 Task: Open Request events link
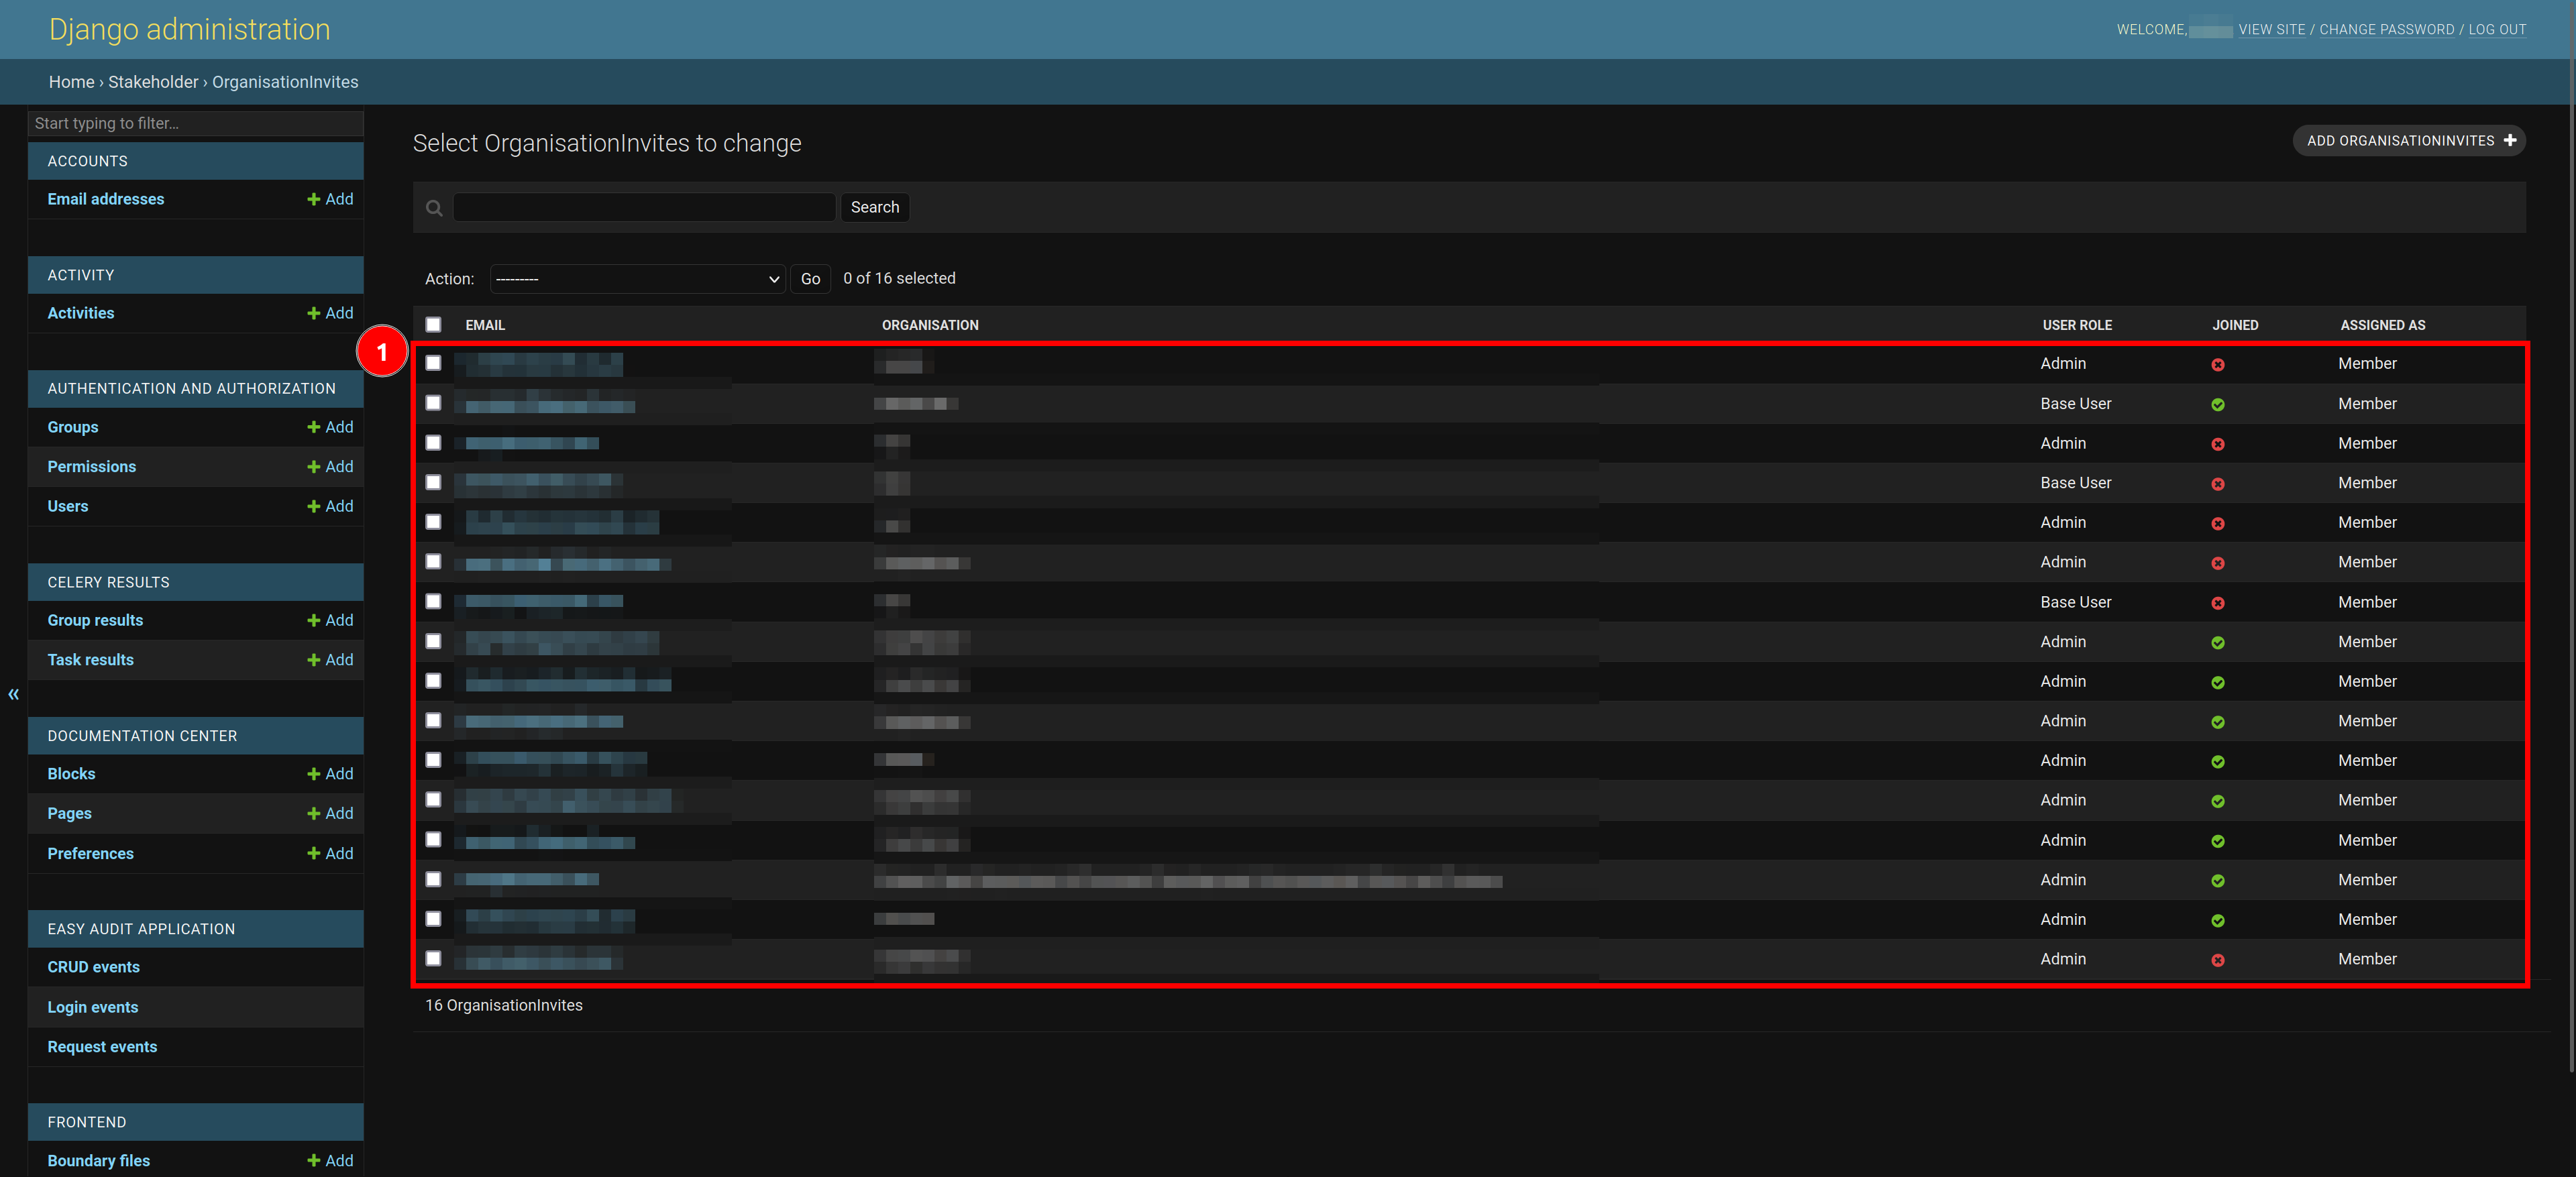102,1047
